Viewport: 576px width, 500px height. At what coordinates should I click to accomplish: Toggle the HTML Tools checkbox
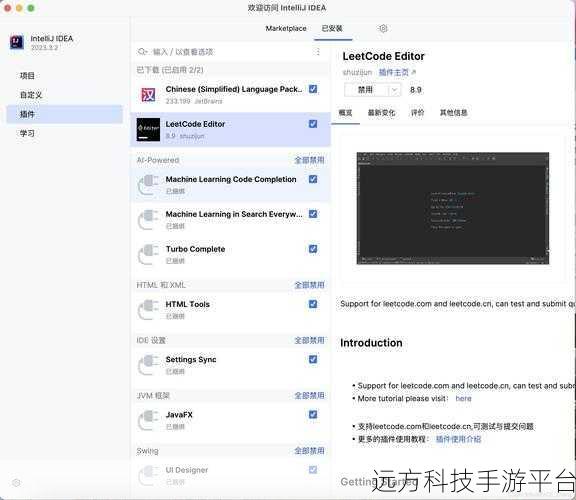(313, 304)
